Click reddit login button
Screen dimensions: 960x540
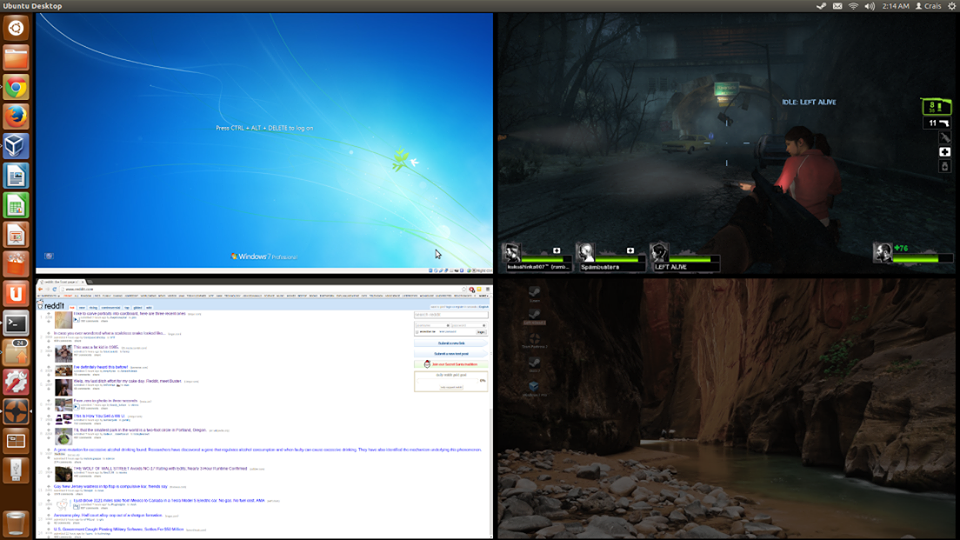pos(481,332)
